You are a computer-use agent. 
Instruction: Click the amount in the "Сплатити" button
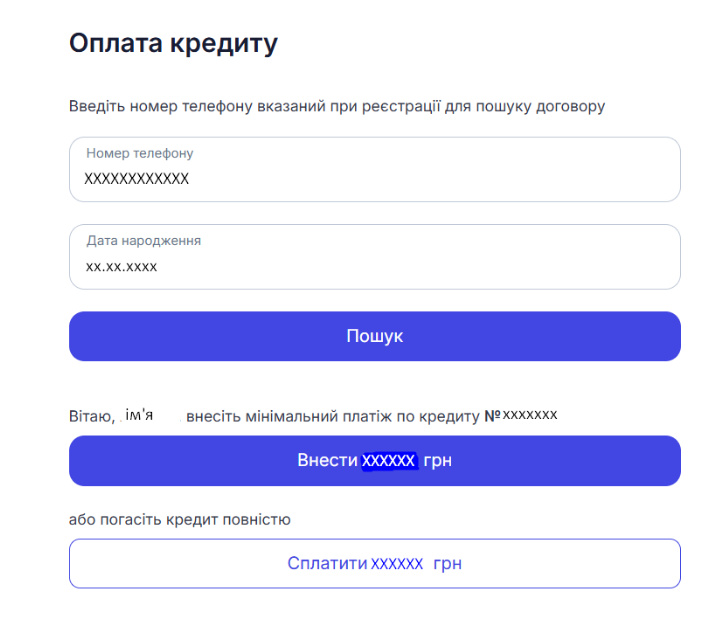point(397,564)
